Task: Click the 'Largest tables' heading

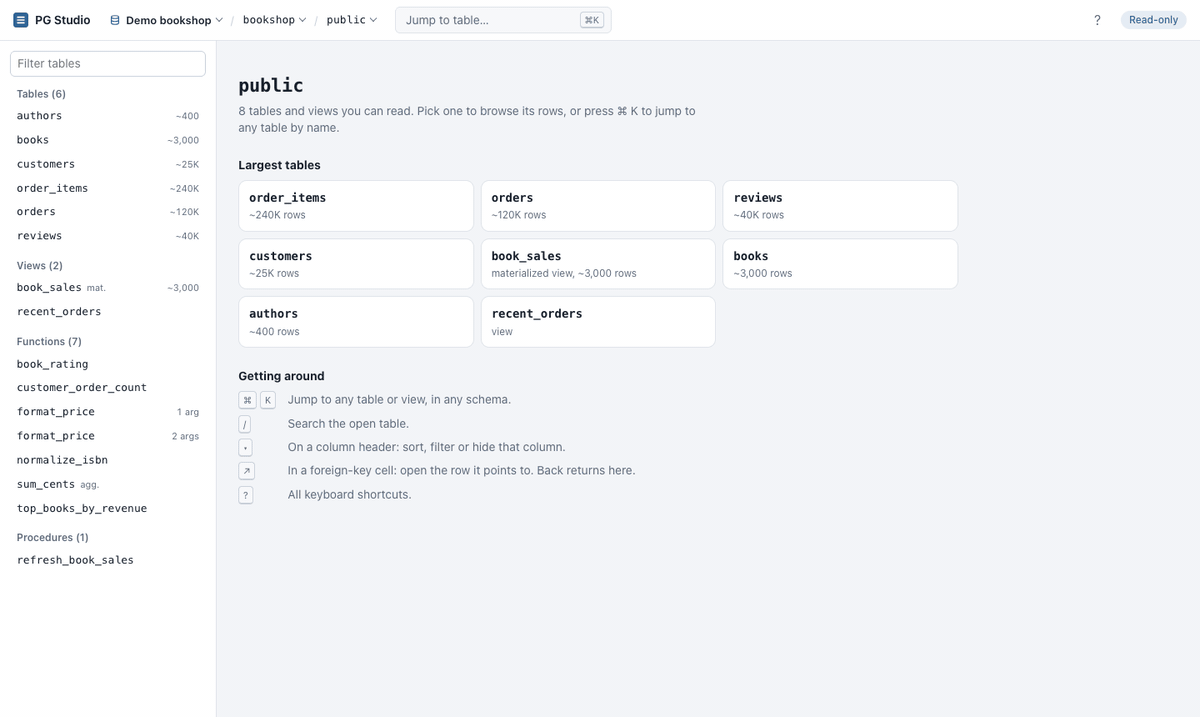Action: 279,165
